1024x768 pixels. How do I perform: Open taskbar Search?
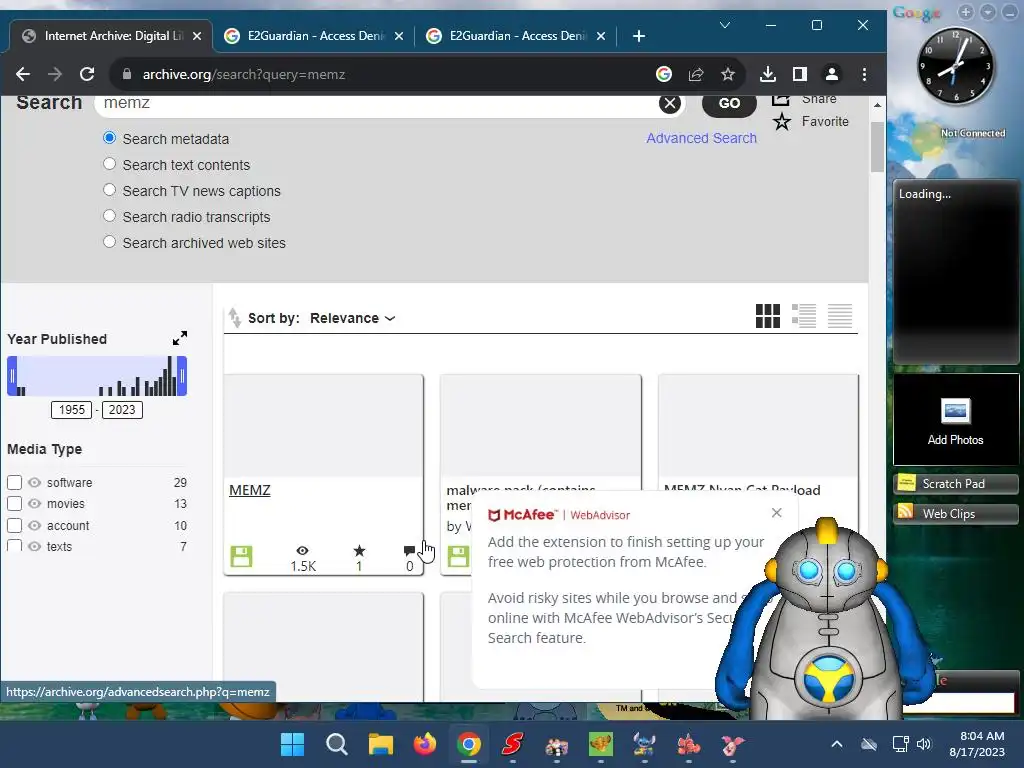[336, 744]
